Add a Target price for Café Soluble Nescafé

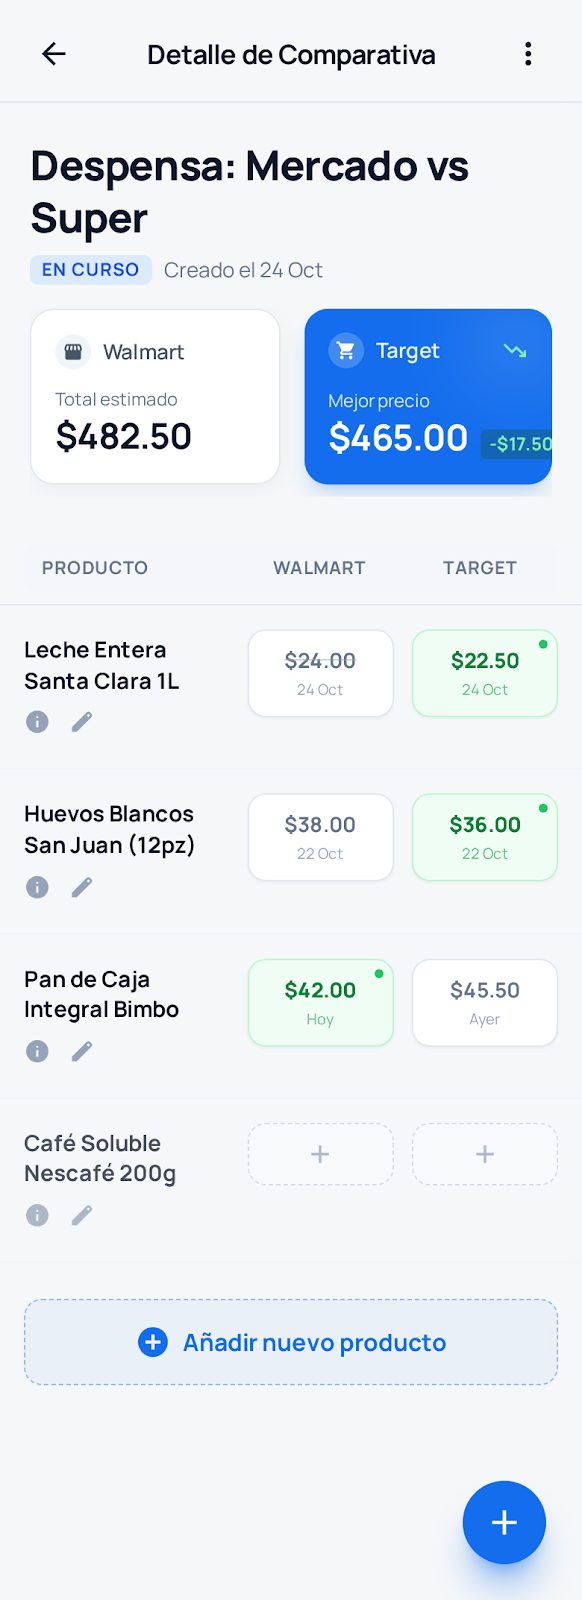coord(484,1153)
